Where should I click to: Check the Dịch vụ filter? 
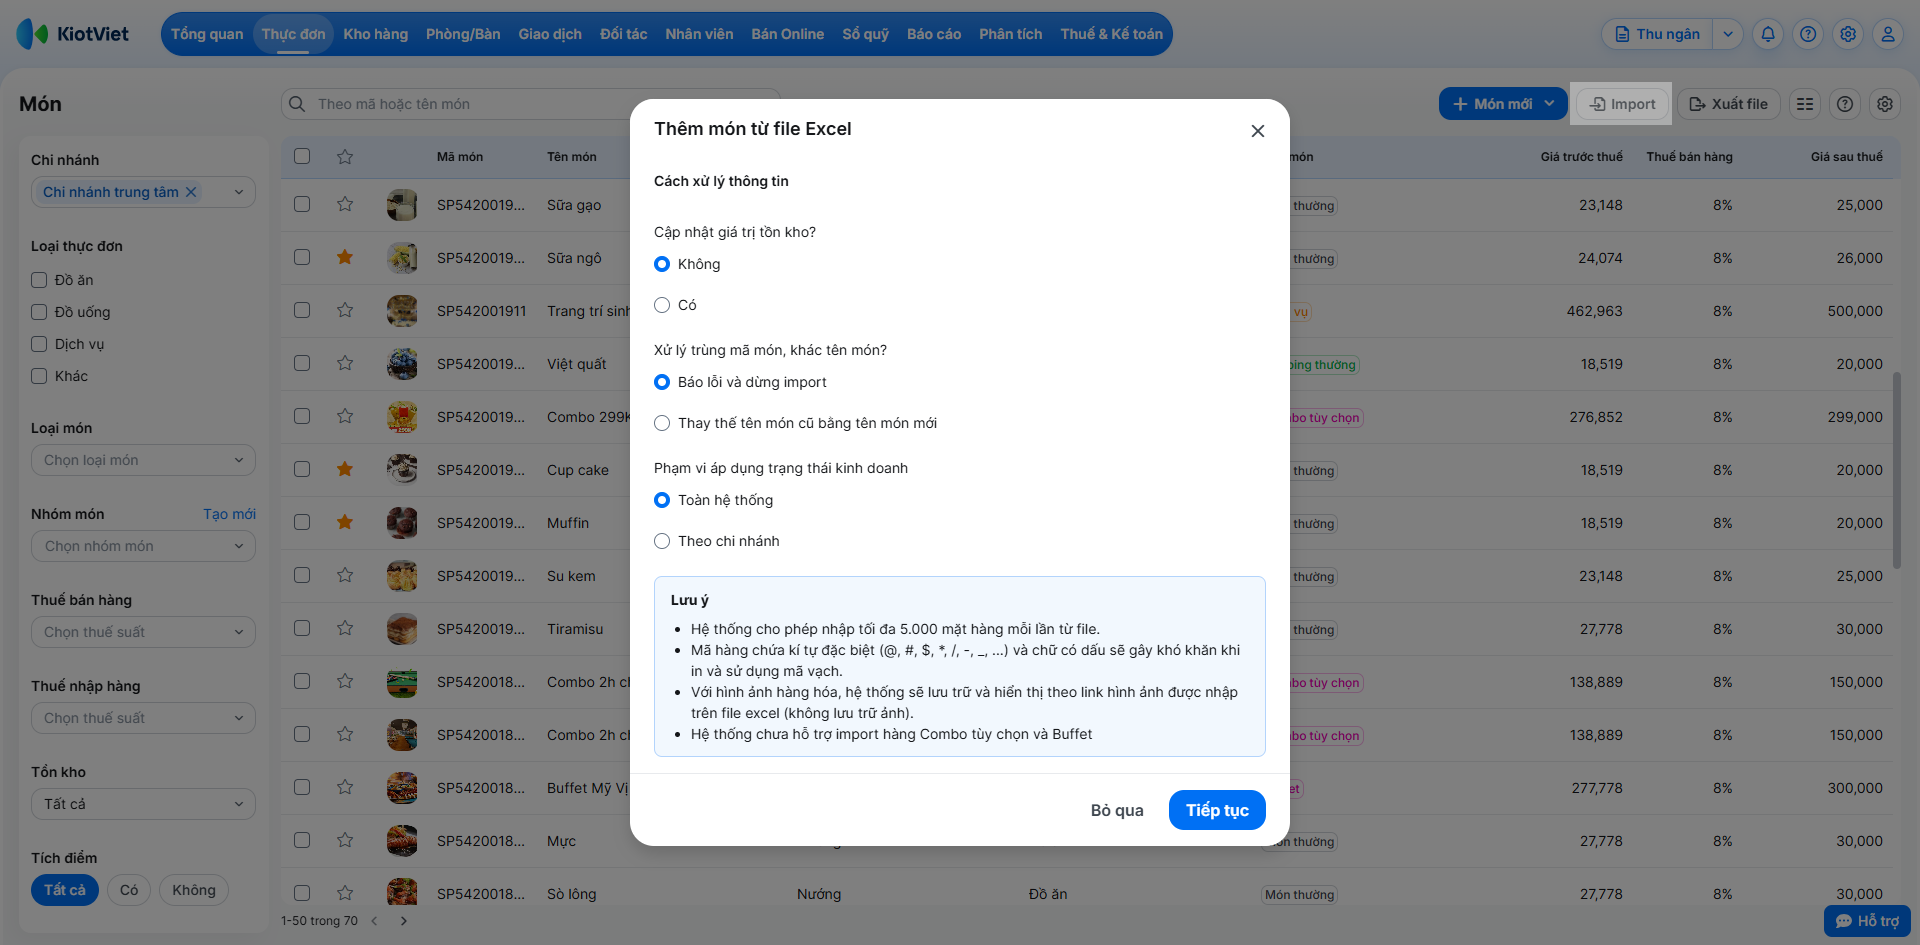click(39, 344)
